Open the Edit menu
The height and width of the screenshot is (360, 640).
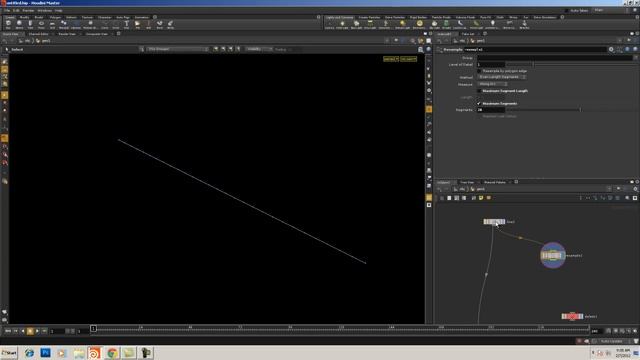16,11
